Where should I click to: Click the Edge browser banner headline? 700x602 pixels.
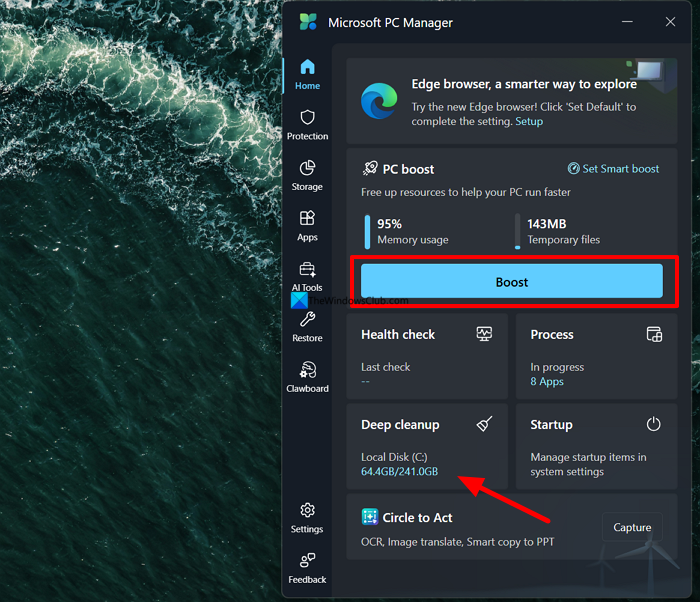point(524,84)
